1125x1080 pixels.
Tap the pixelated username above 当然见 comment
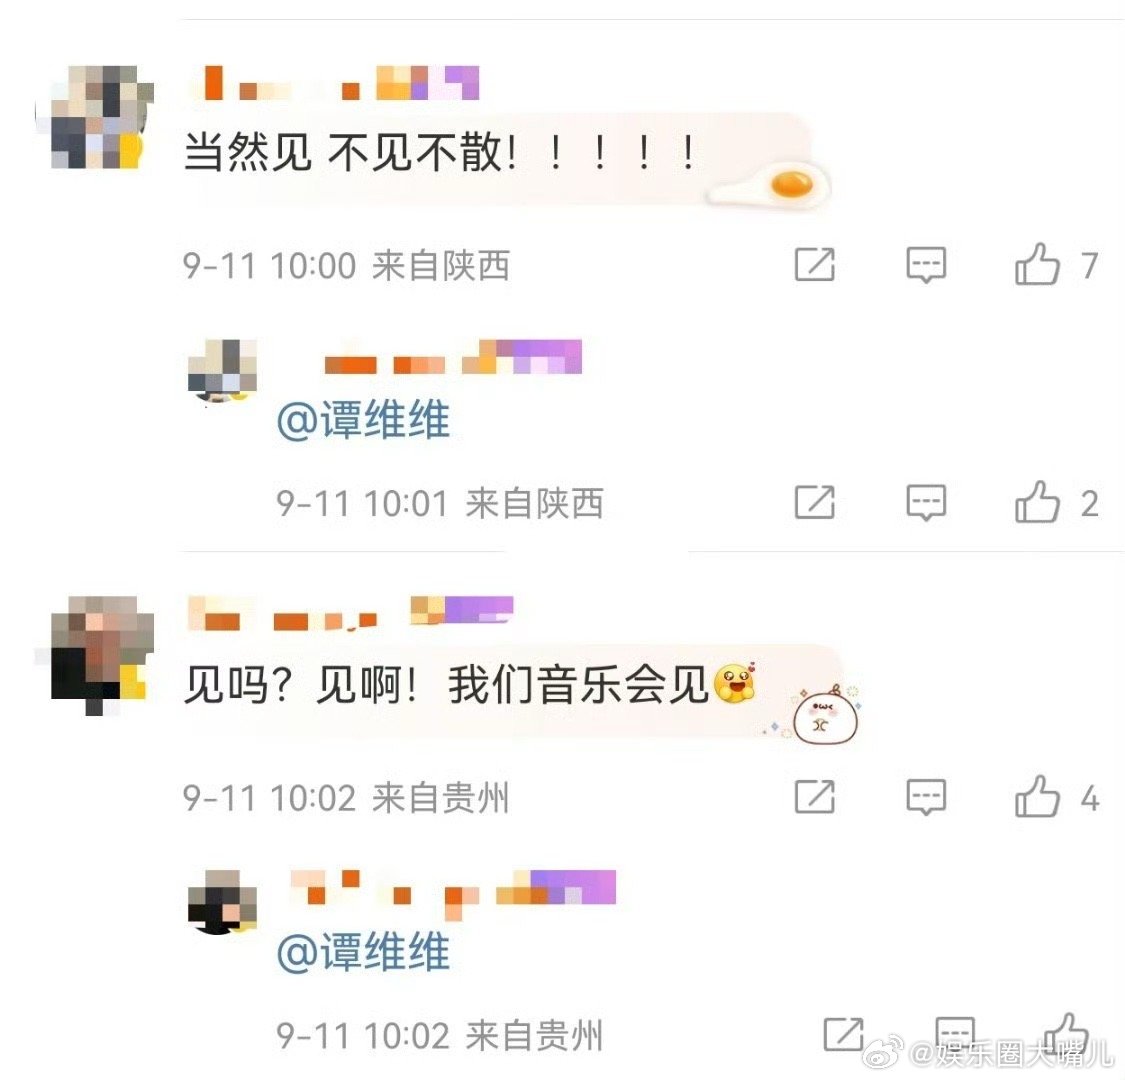tap(336, 83)
